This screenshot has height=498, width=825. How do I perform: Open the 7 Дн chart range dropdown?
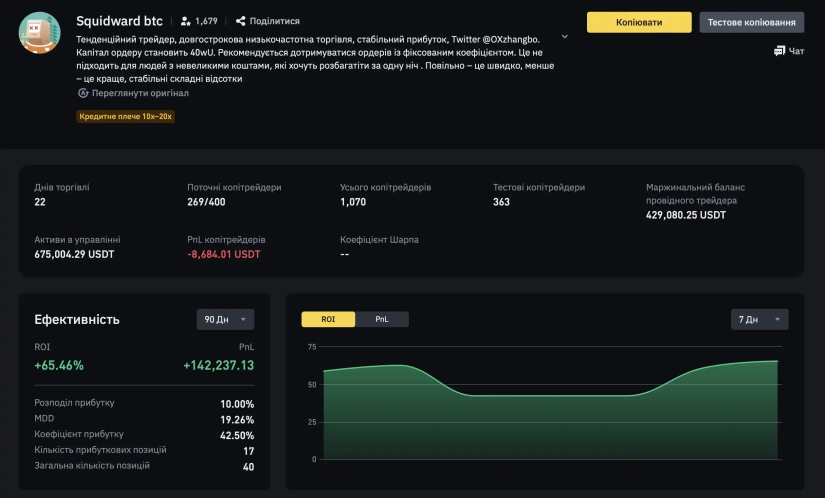click(x=759, y=319)
